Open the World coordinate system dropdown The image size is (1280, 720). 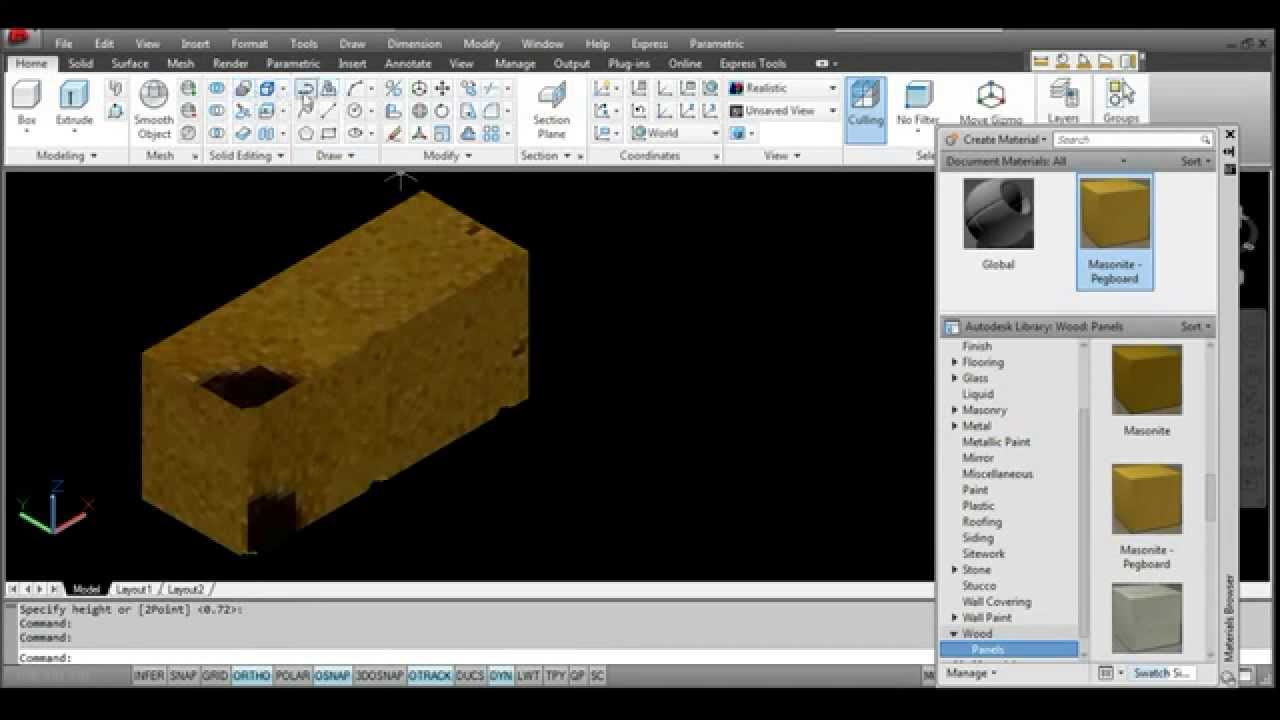675,133
